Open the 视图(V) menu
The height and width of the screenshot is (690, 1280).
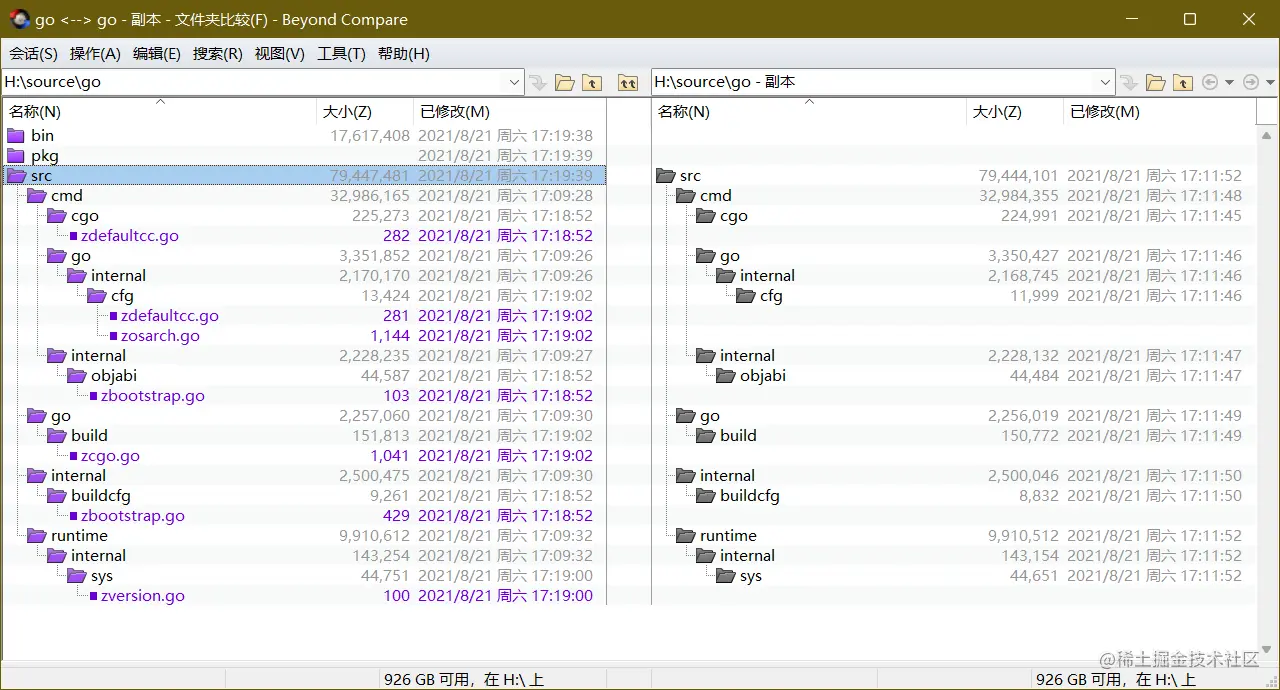click(x=280, y=54)
